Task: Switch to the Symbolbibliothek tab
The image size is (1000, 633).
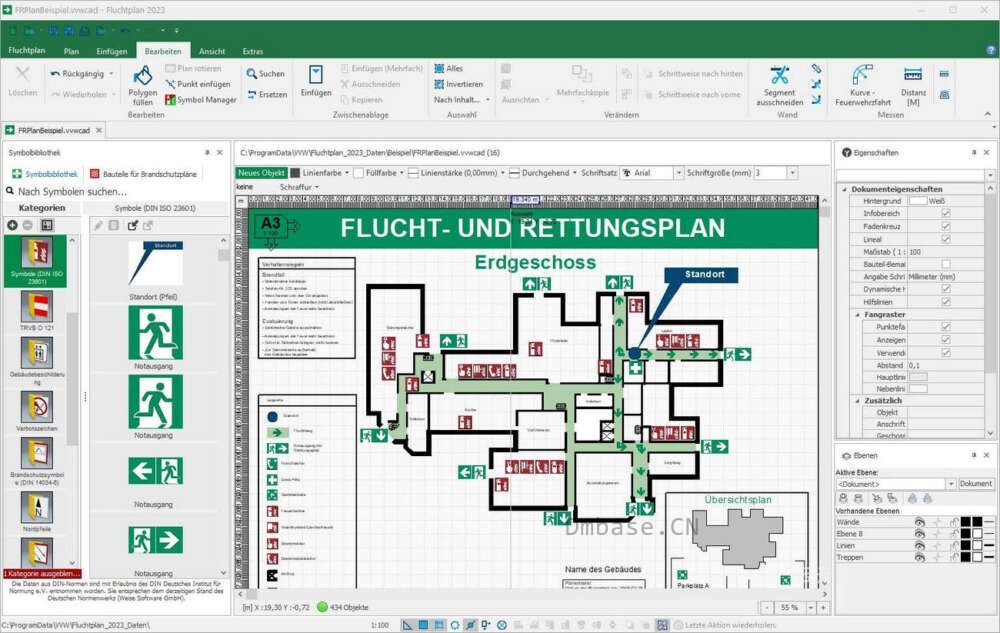Action: (45, 174)
